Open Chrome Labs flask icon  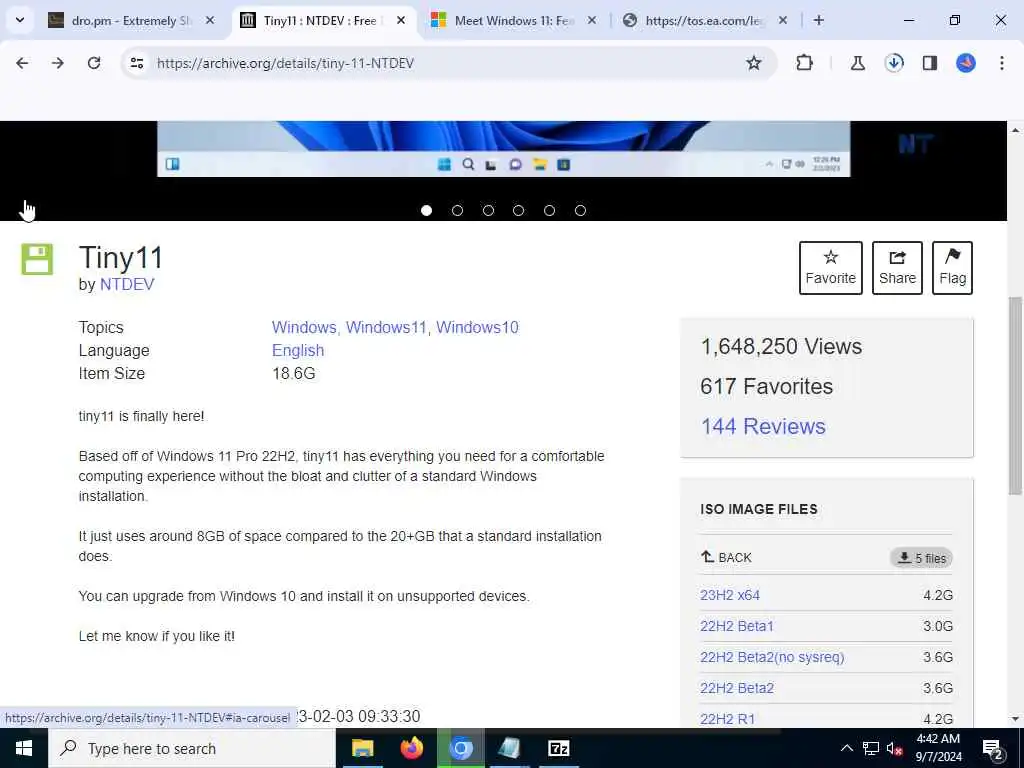(x=857, y=63)
